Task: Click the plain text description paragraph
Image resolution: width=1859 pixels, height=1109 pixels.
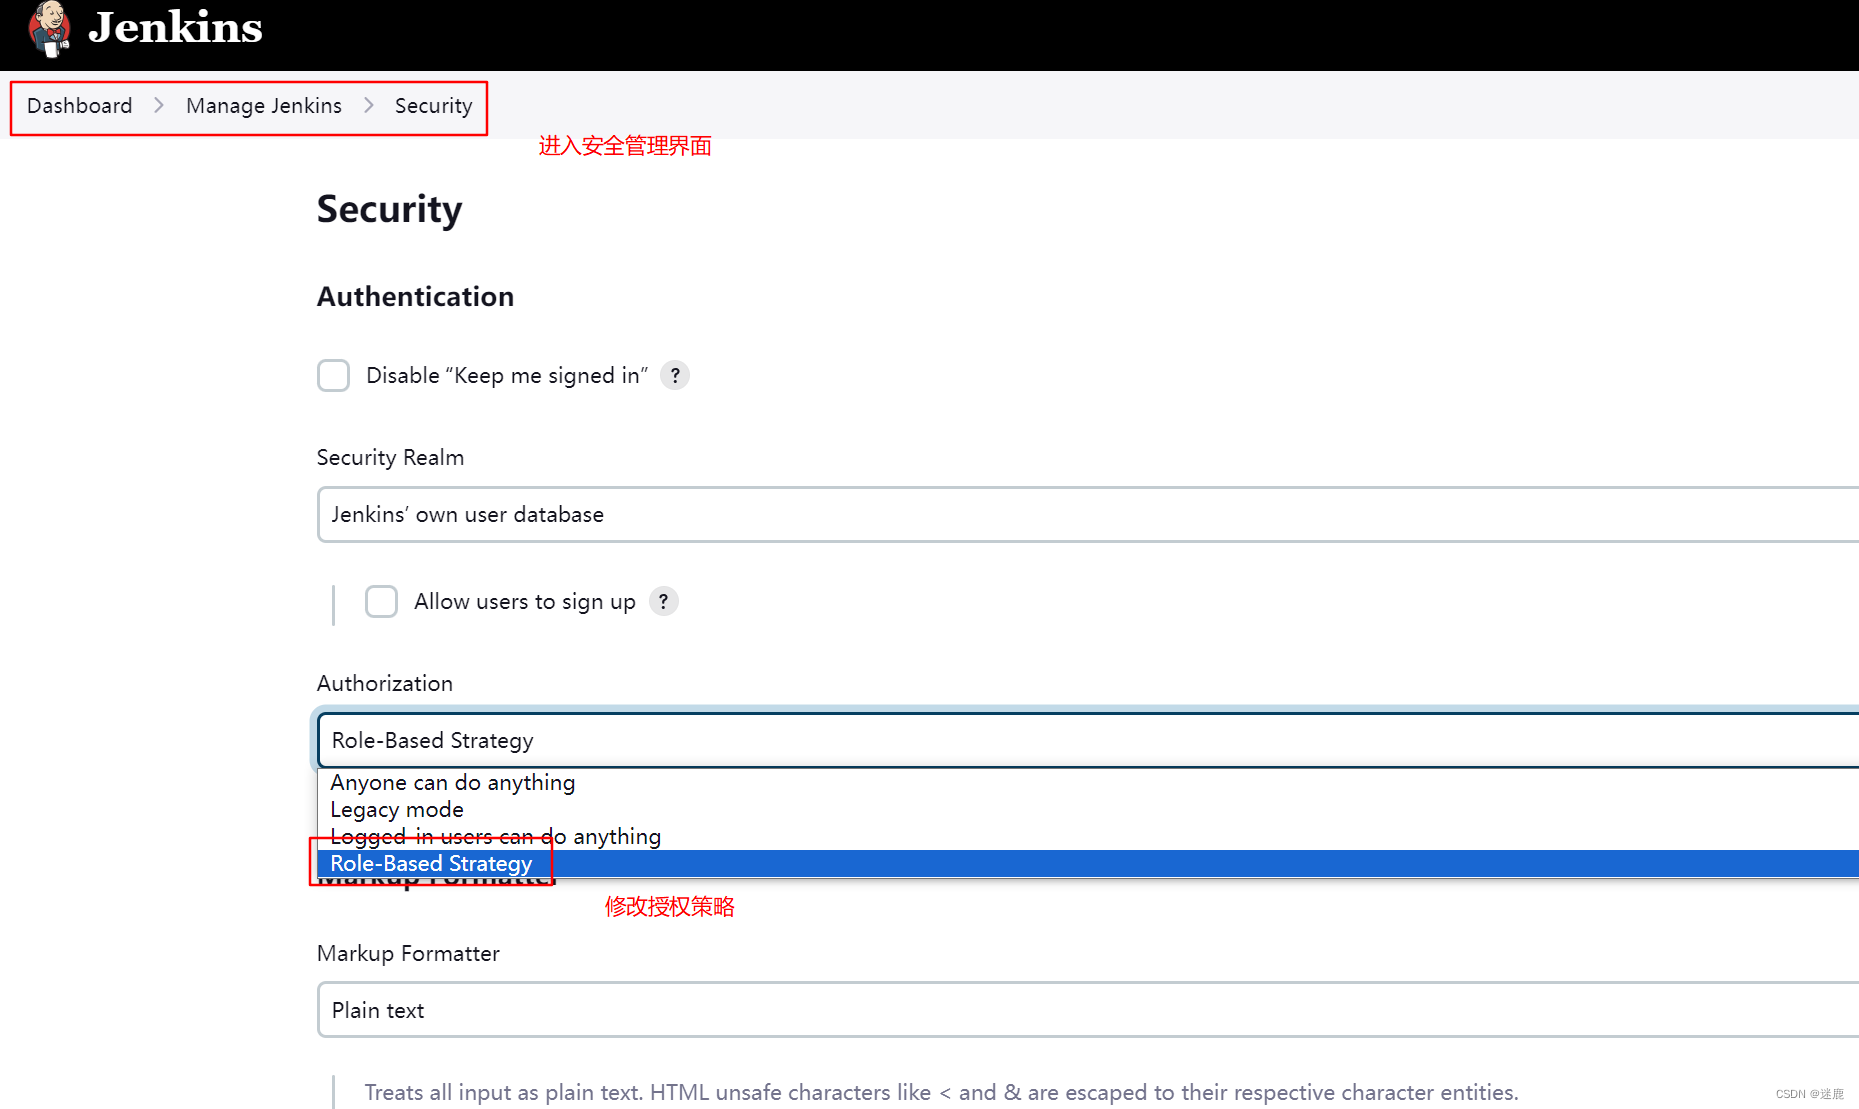Action: pyautogui.click(x=941, y=1093)
